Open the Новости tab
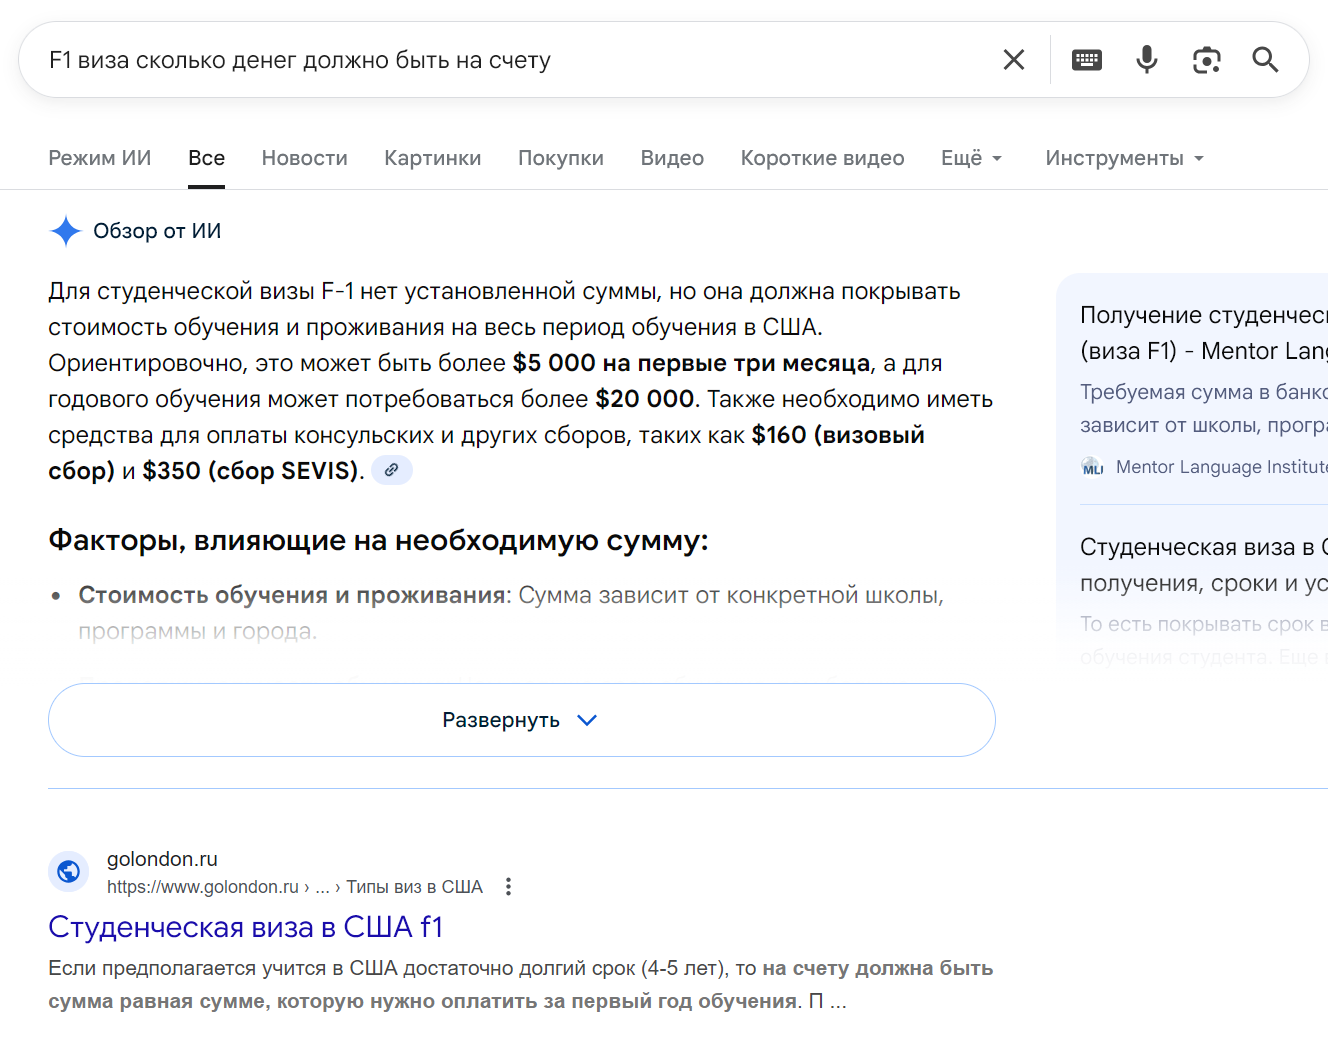 (x=305, y=158)
